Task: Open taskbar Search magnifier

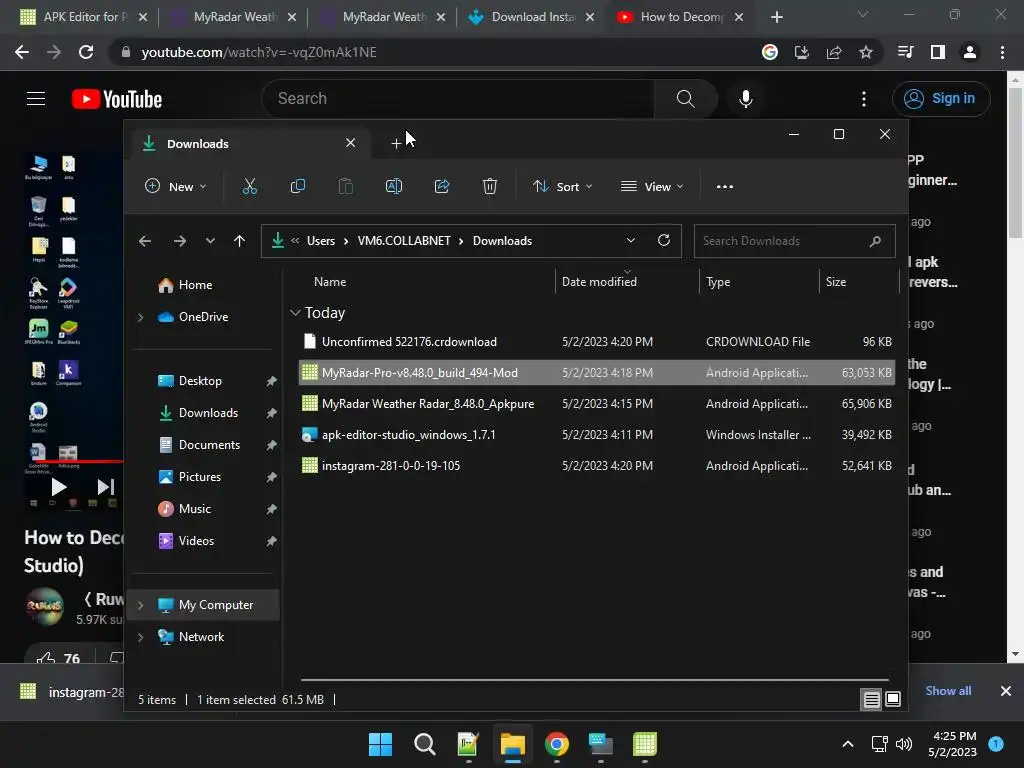Action: [x=424, y=744]
